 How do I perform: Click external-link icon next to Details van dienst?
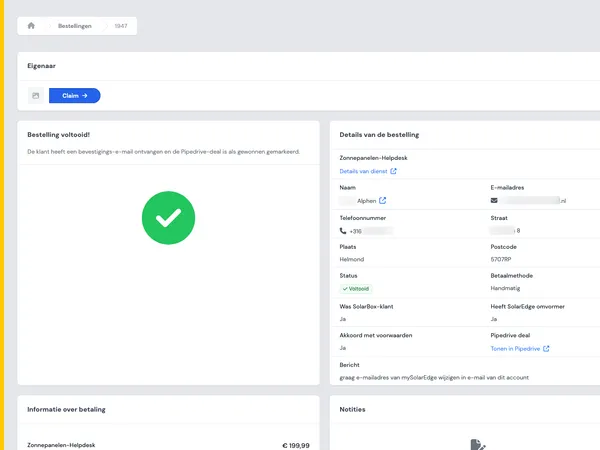click(x=393, y=171)
